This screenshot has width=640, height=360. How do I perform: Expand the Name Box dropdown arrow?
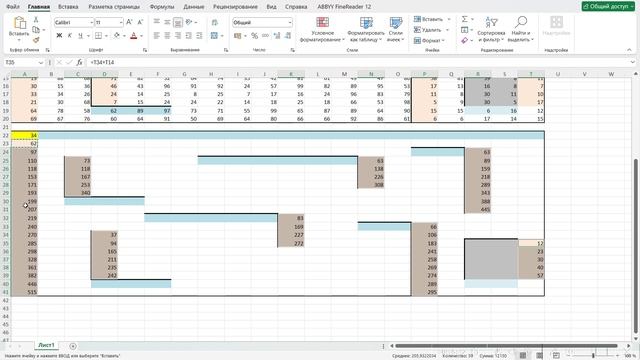(x=40, y=62)
